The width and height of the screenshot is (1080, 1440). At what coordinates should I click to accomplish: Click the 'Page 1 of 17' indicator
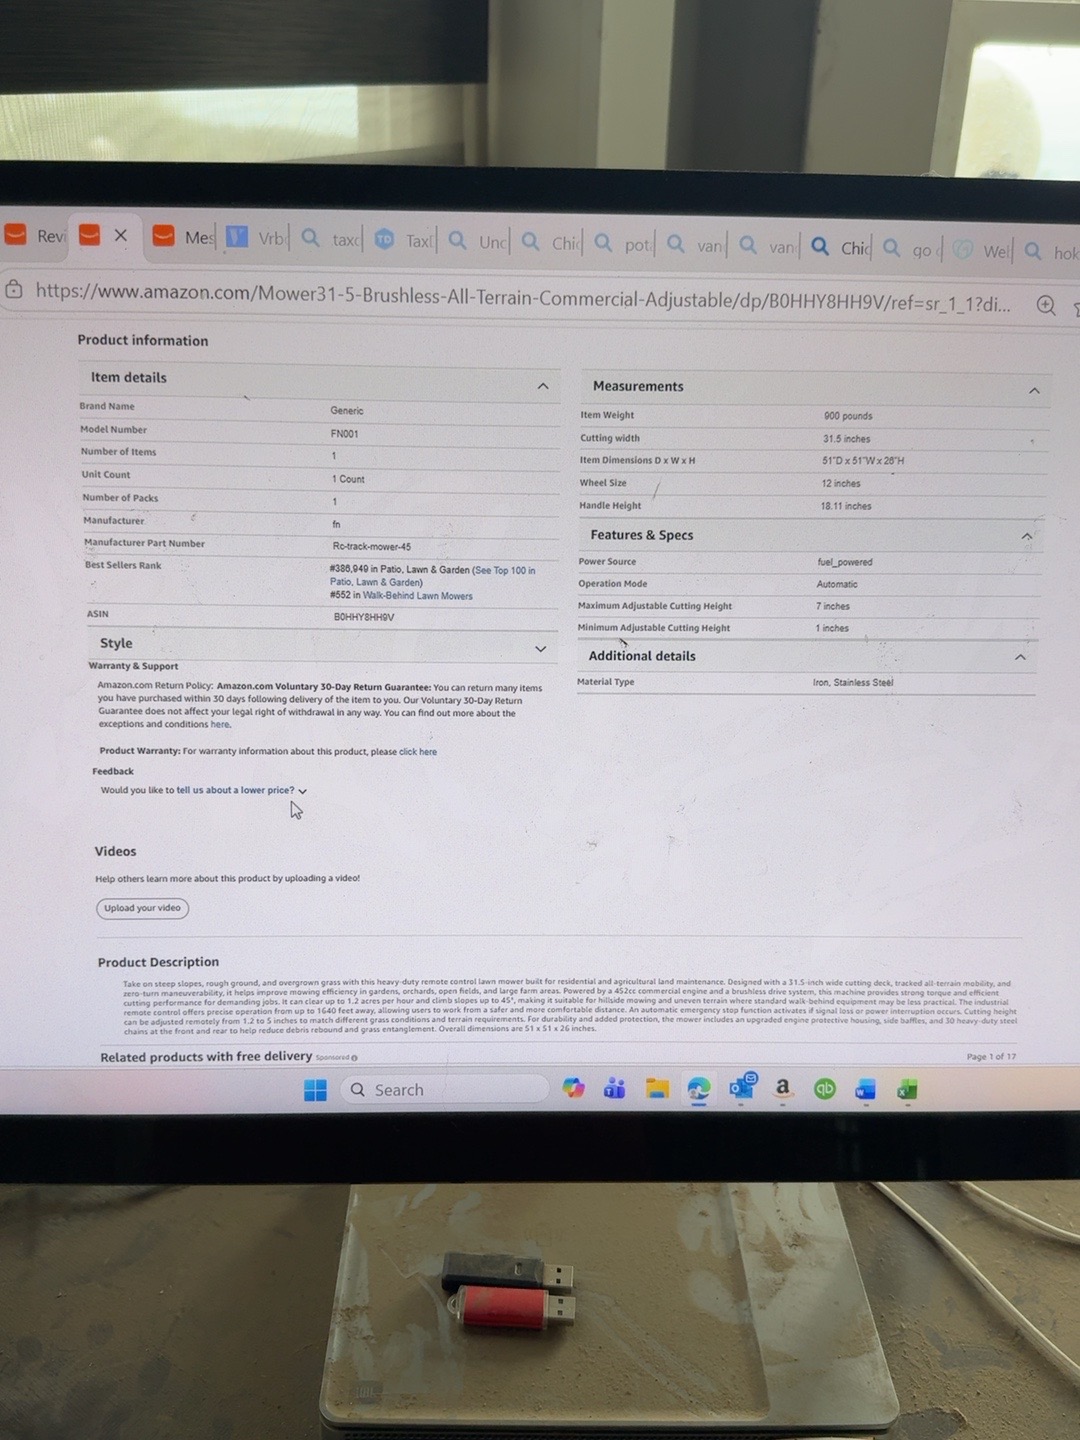coord(991,1056)
